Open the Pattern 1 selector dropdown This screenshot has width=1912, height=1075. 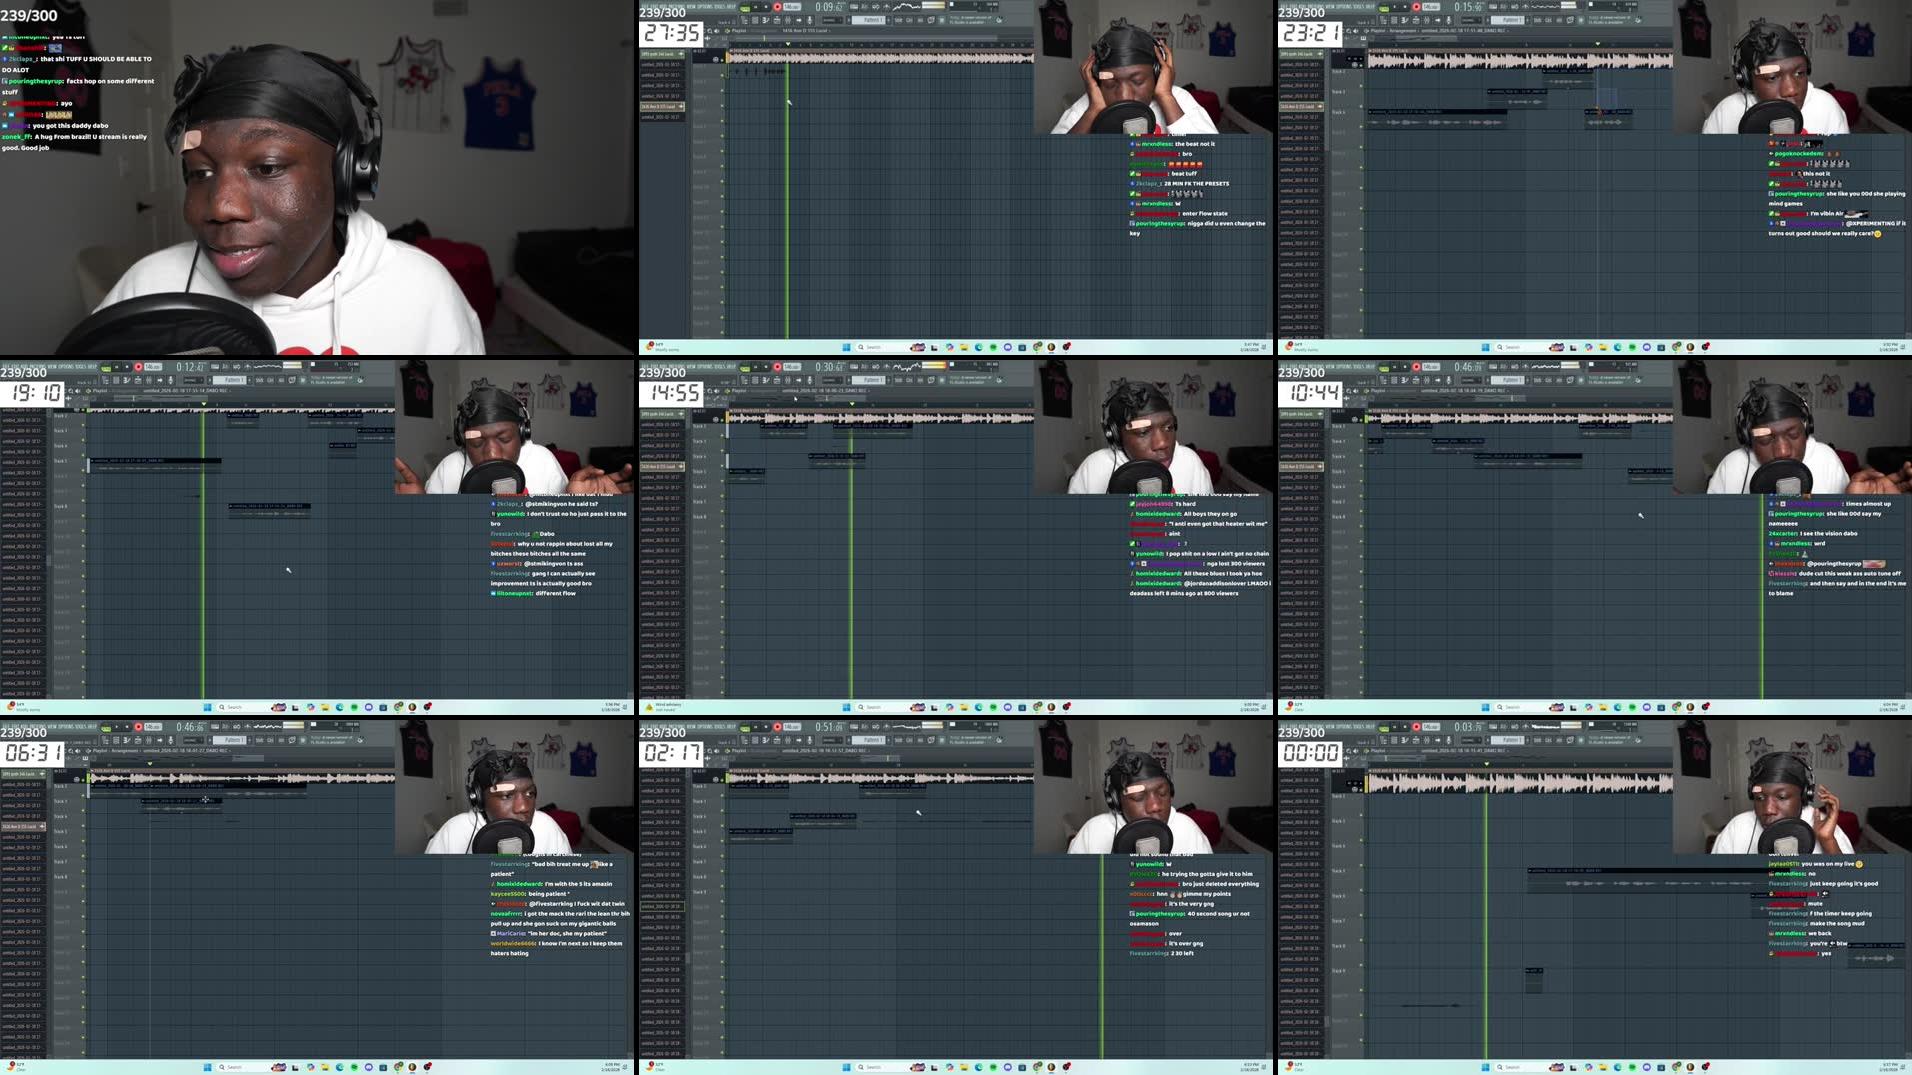[x=868, y=20]
